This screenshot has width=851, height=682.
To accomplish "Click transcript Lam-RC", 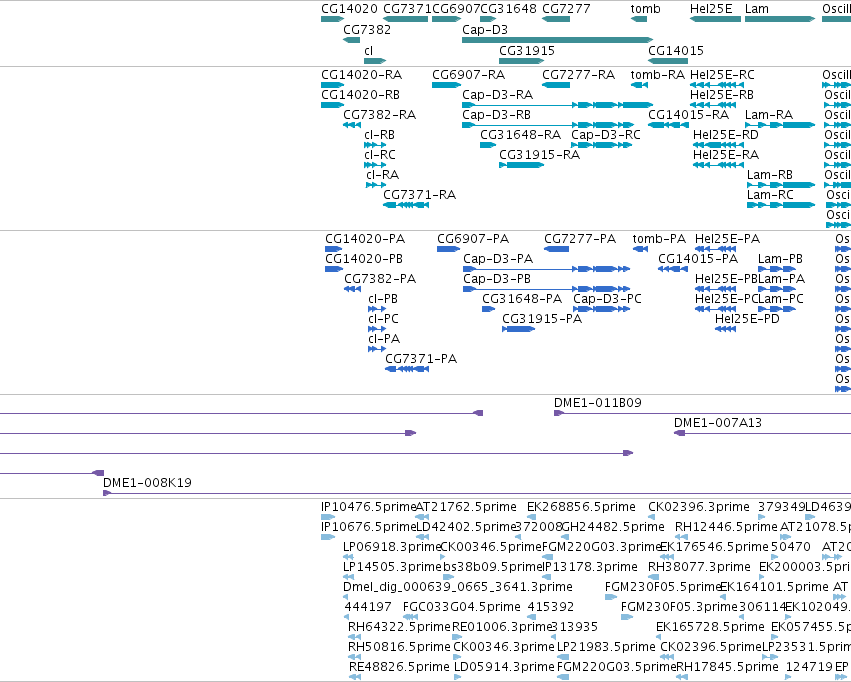I will pyautogui.click(x=770, y=195).
